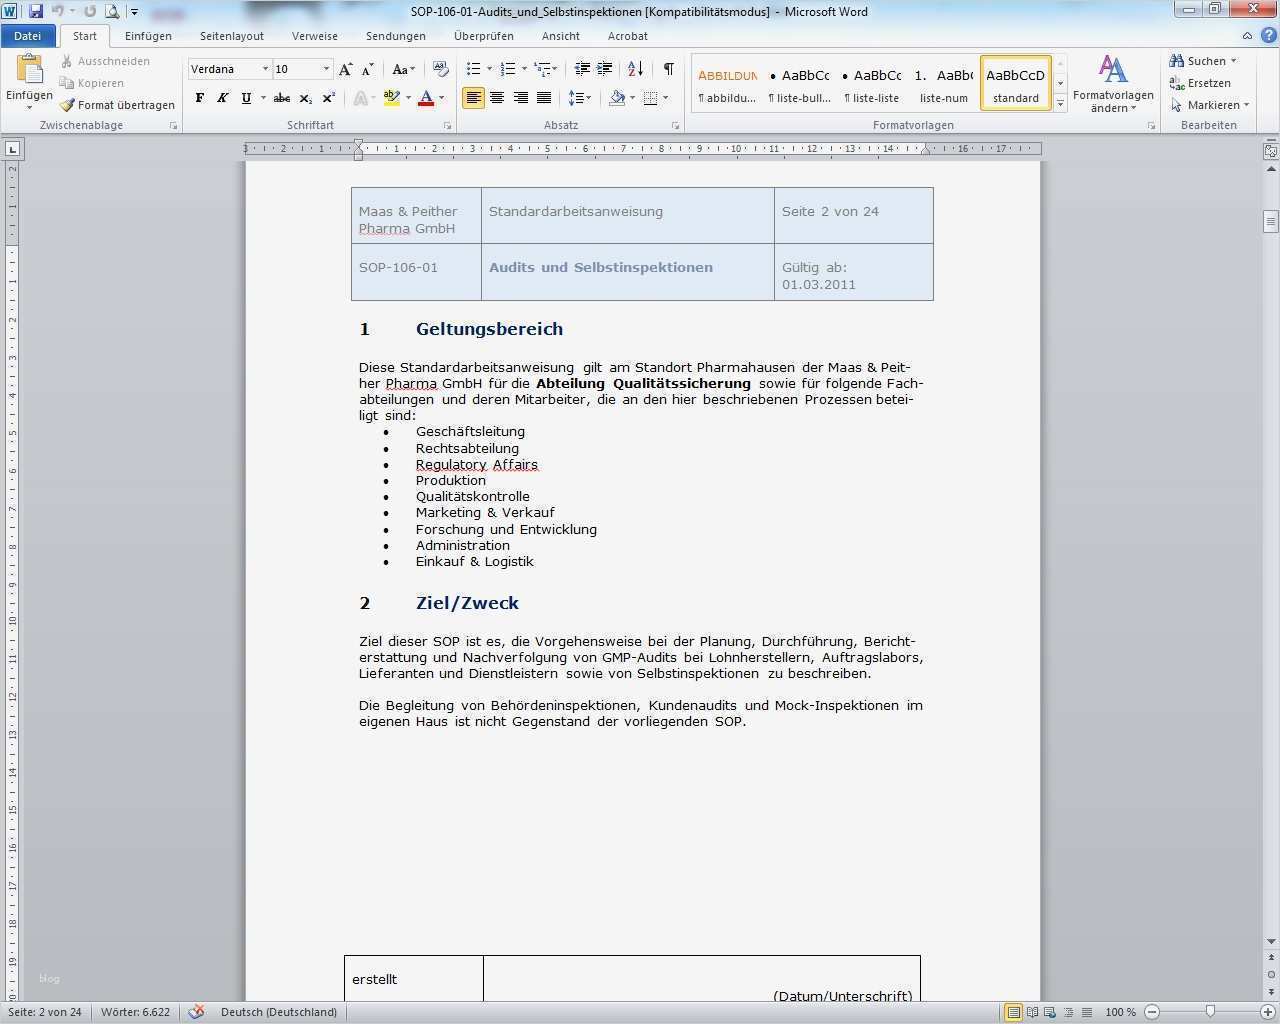The width and height of the screenshot is (1280, 1024).
Task: Switch to Verweise ribbon tab
Action: point(315,36)
